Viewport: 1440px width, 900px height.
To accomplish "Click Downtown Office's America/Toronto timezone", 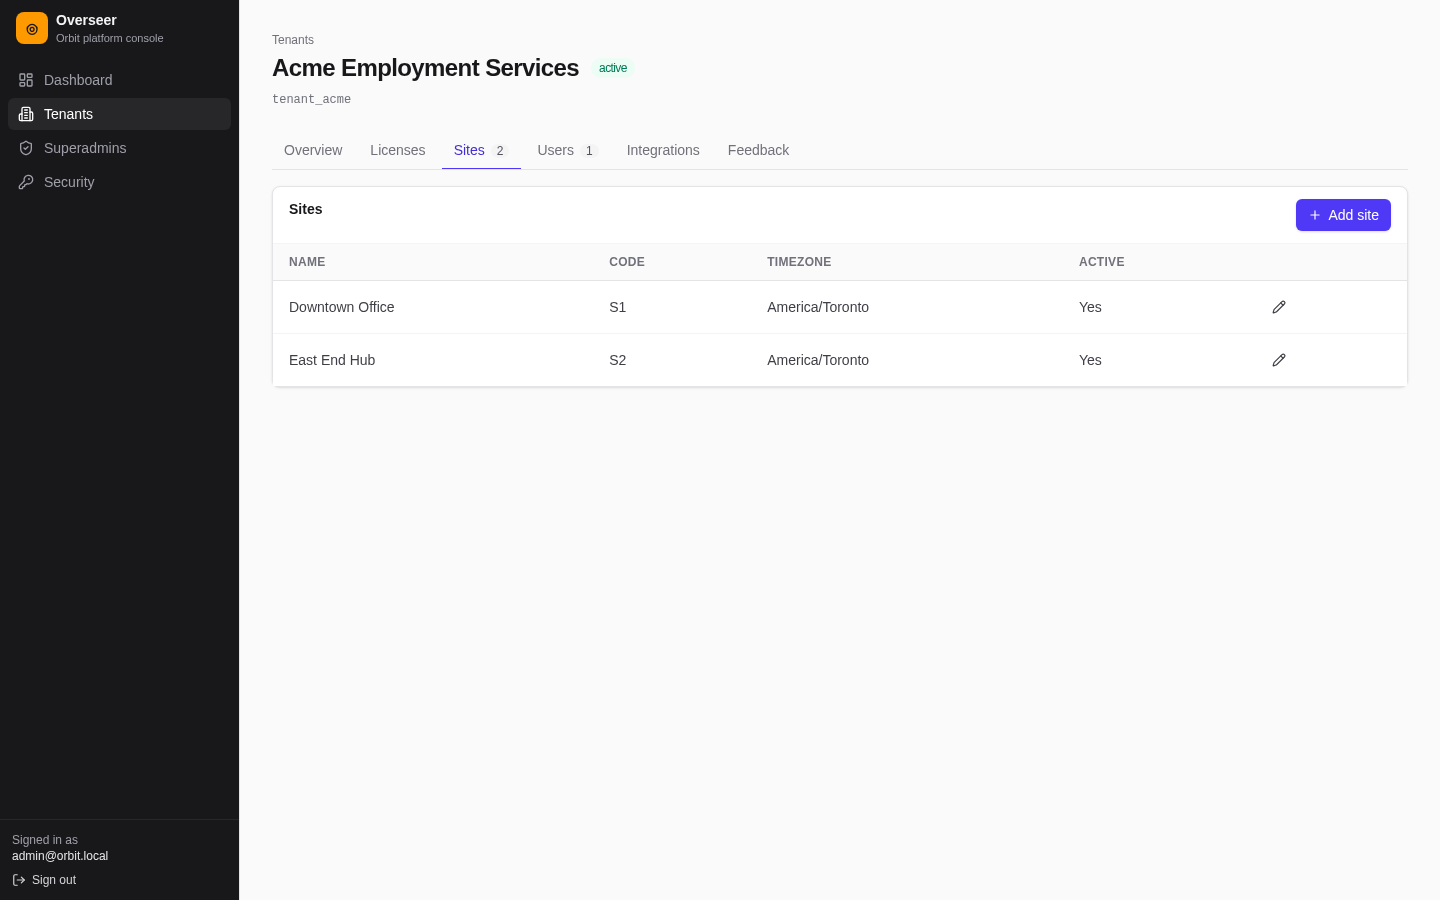I will (818, 307).
